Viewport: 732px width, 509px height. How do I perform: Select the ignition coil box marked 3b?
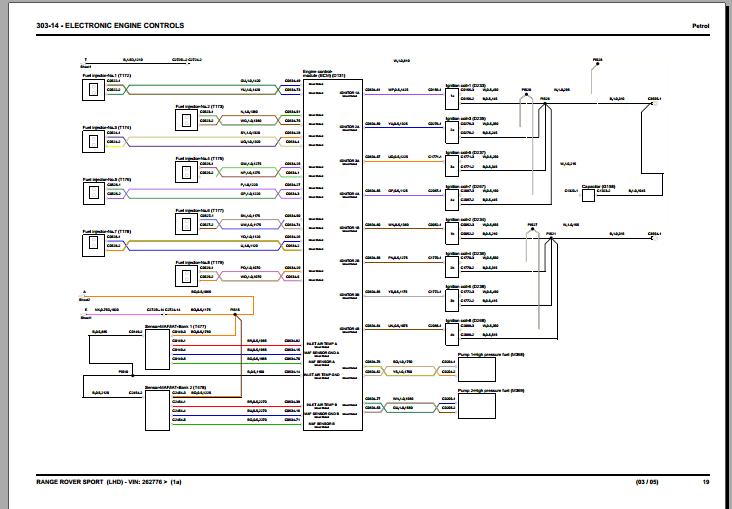click(x=452, y=301)
